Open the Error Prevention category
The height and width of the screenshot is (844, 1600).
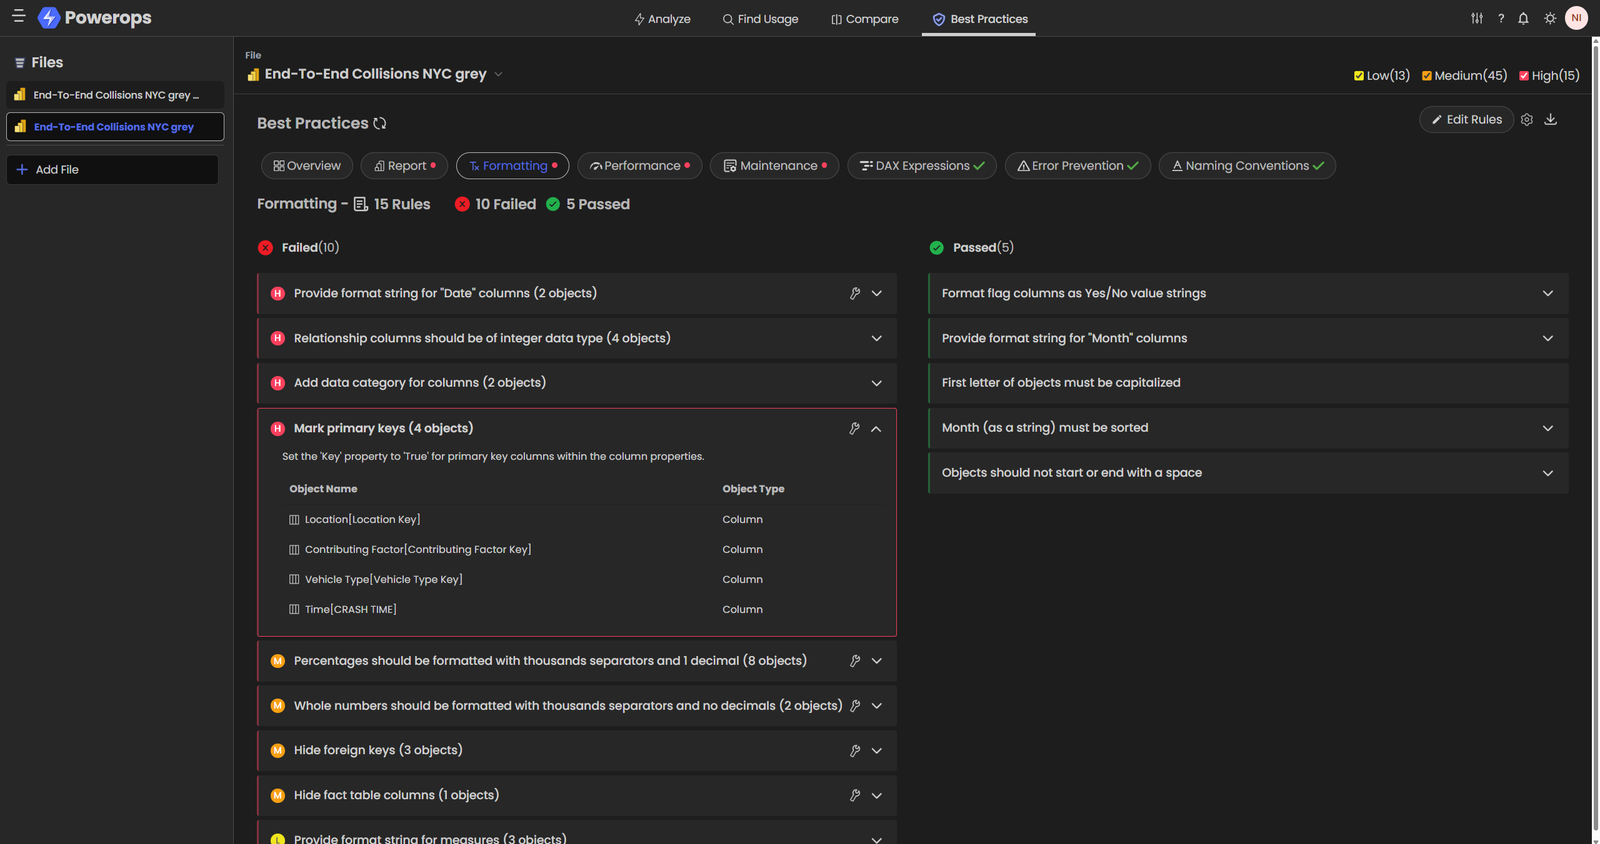[x=1078, y=166]
